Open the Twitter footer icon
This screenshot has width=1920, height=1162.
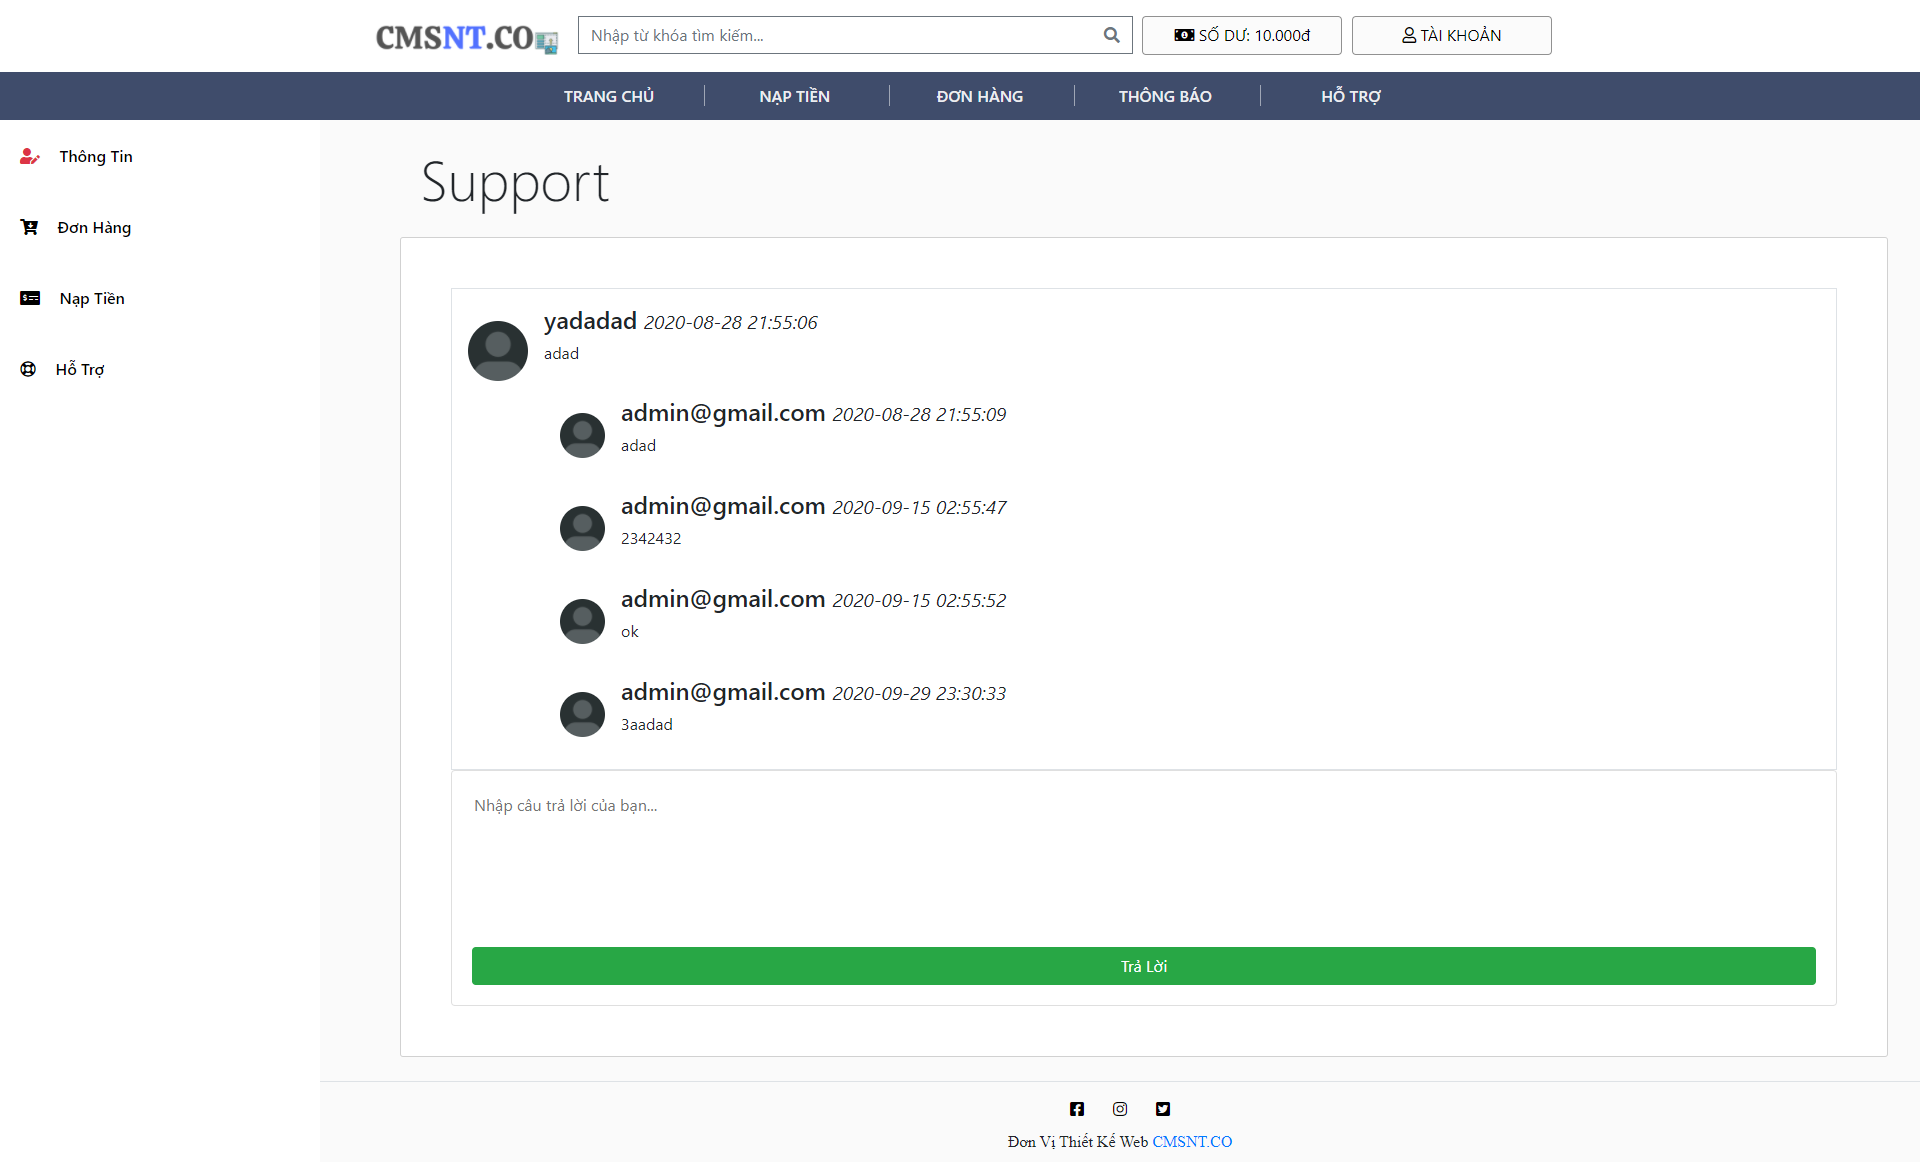pyautogui.click(x=1163, y=1109)
